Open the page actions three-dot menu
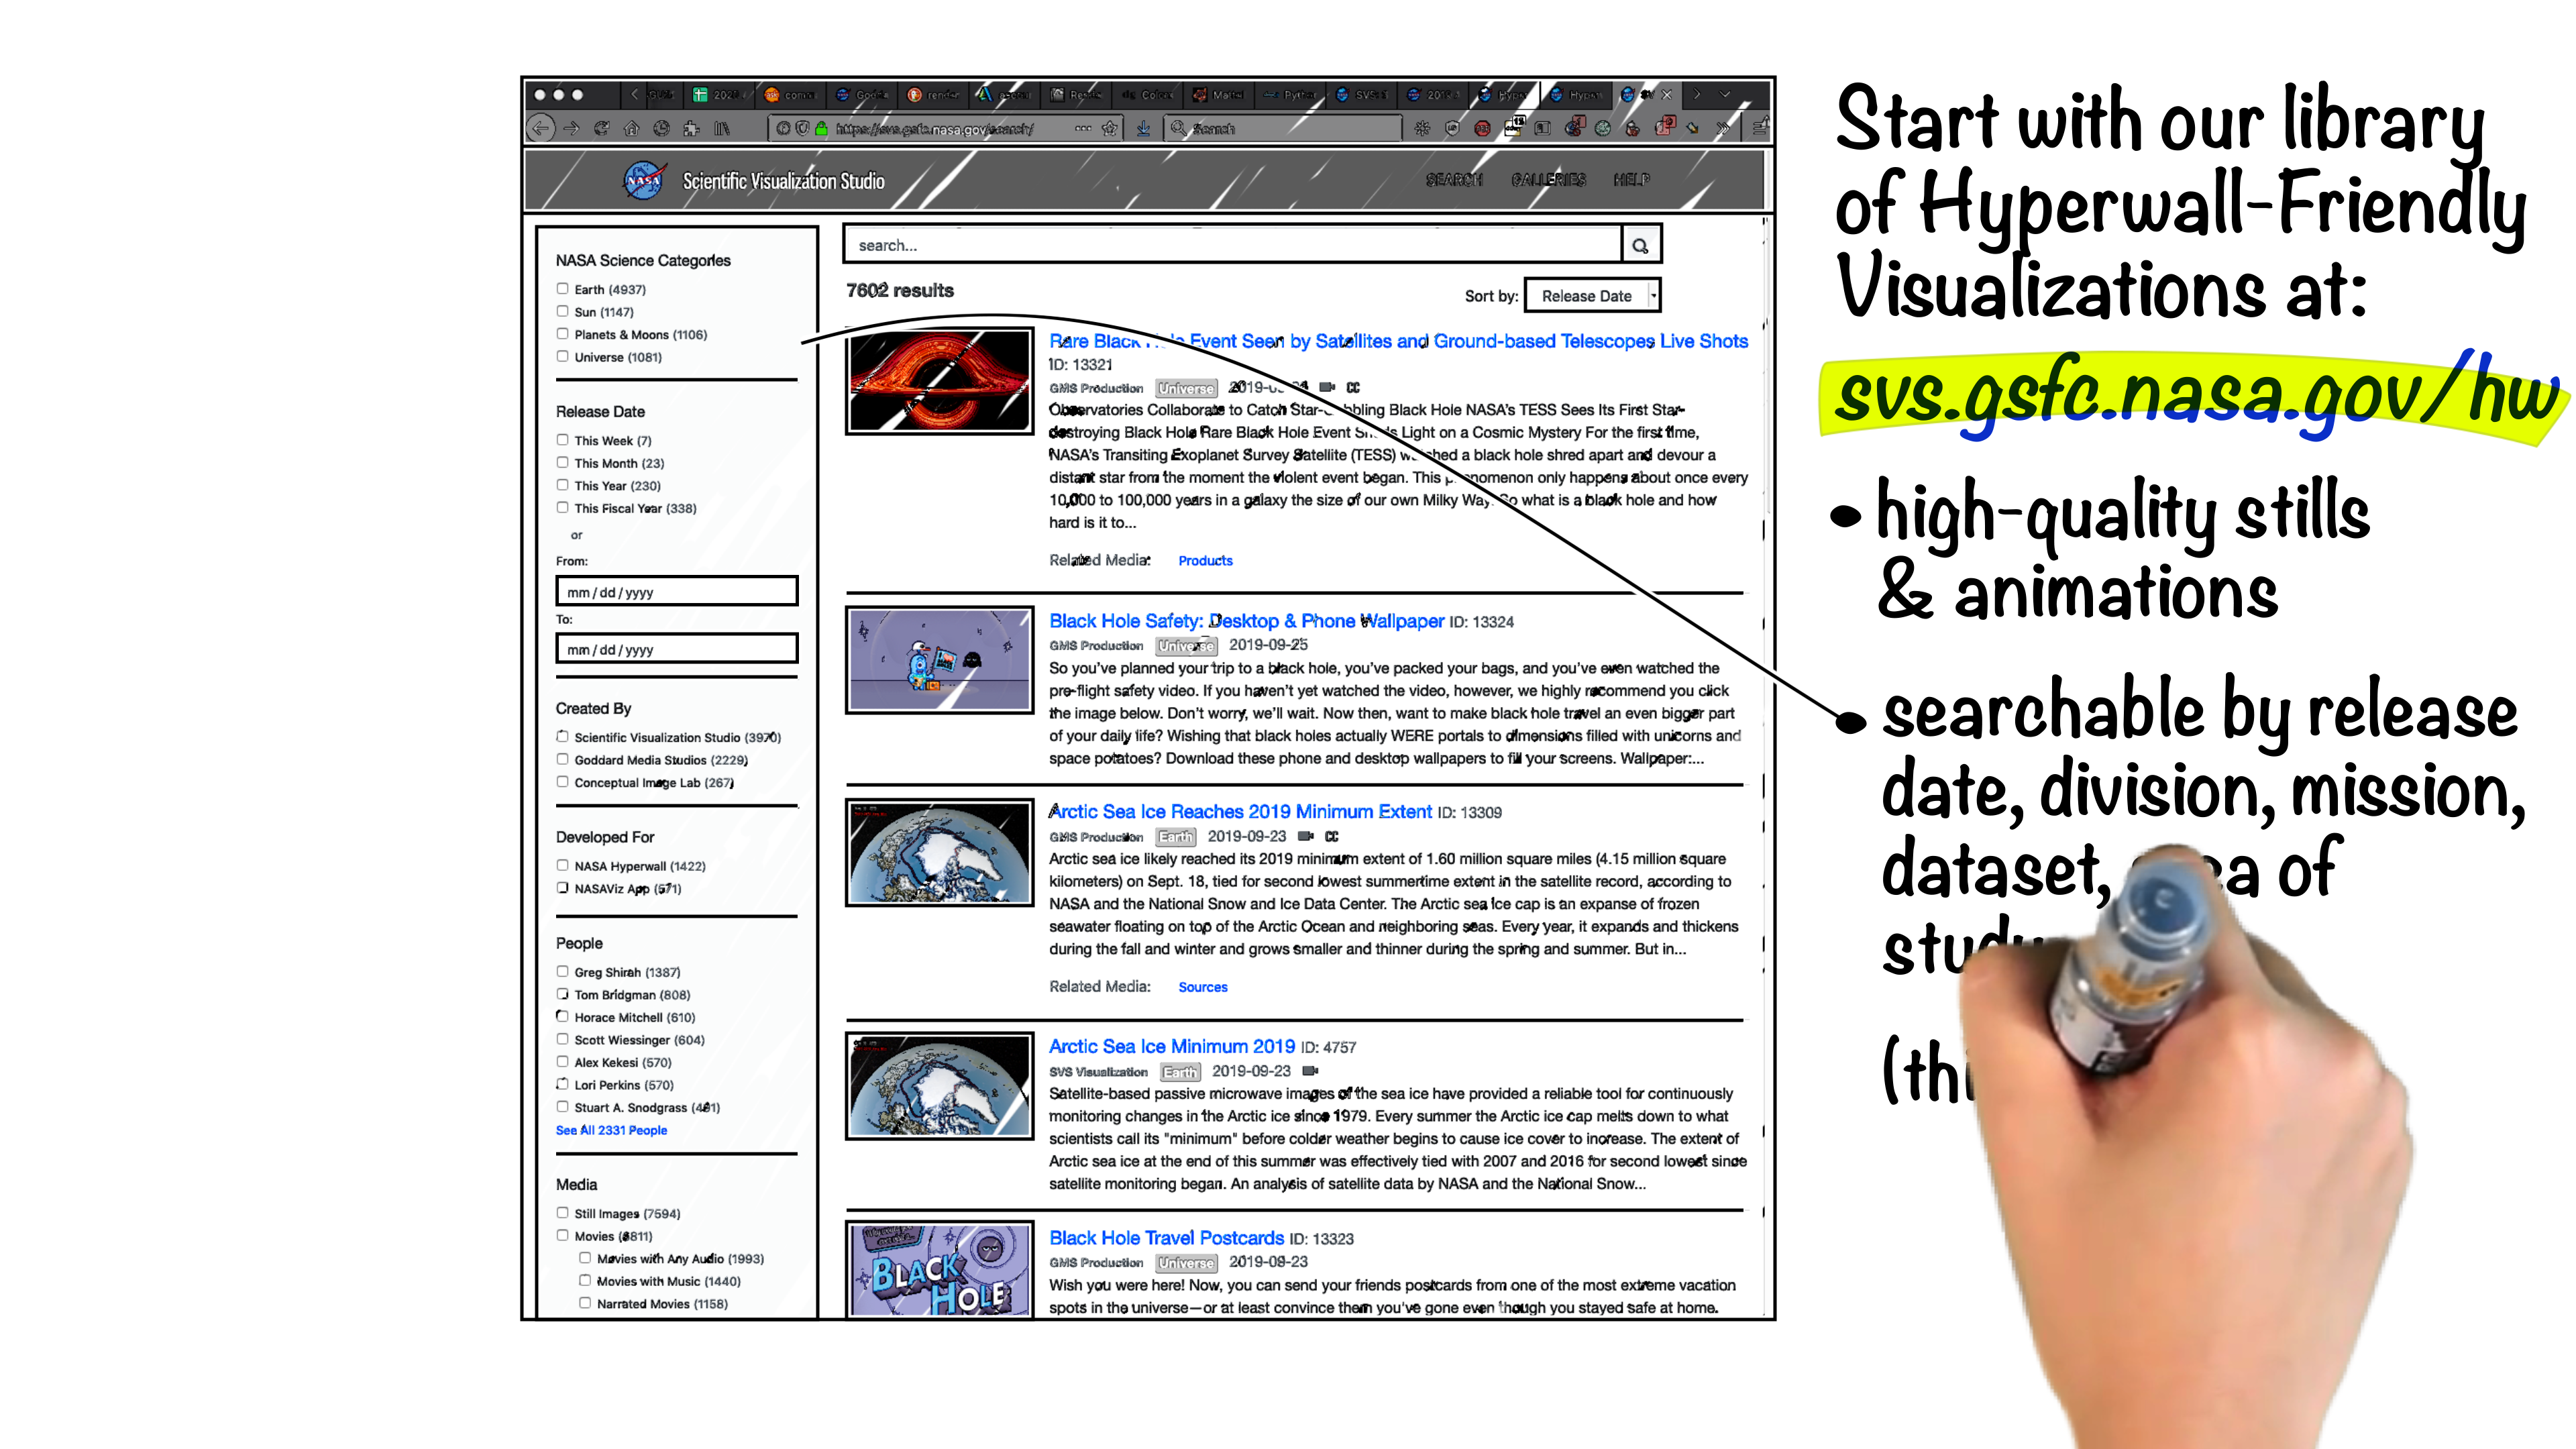The height and width of the screenshot is (1449, 2576). pyautogui.click(x=1083, y=128)
